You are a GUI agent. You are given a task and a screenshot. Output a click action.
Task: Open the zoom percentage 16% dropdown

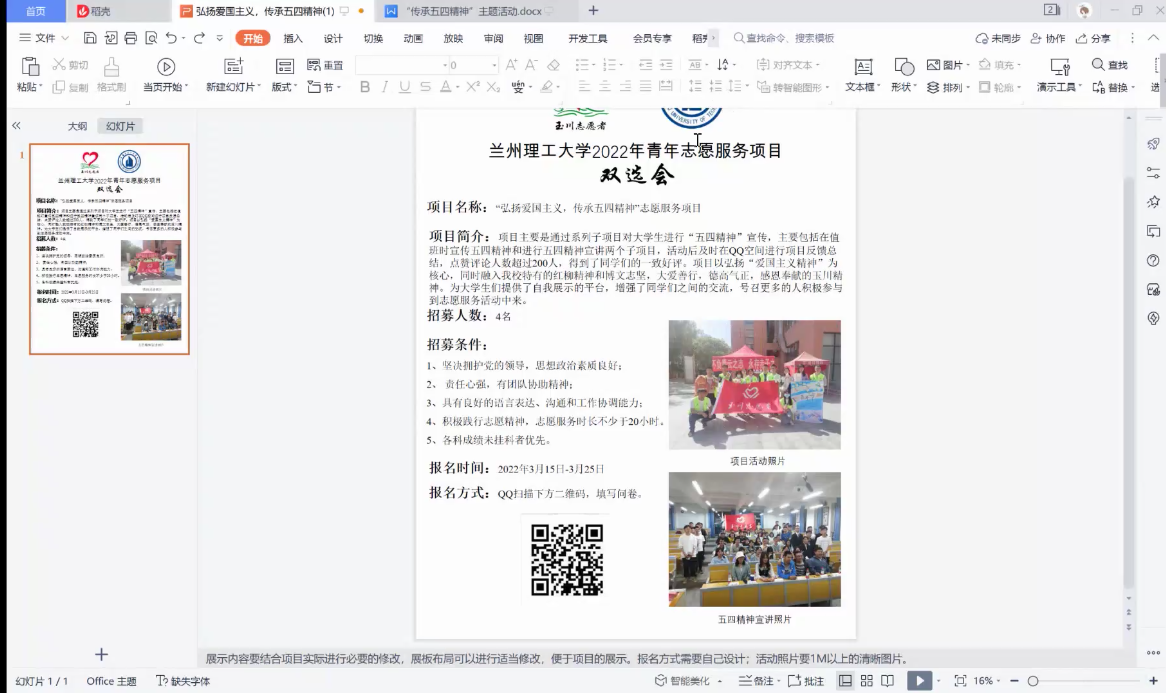(x=988, y=680)
